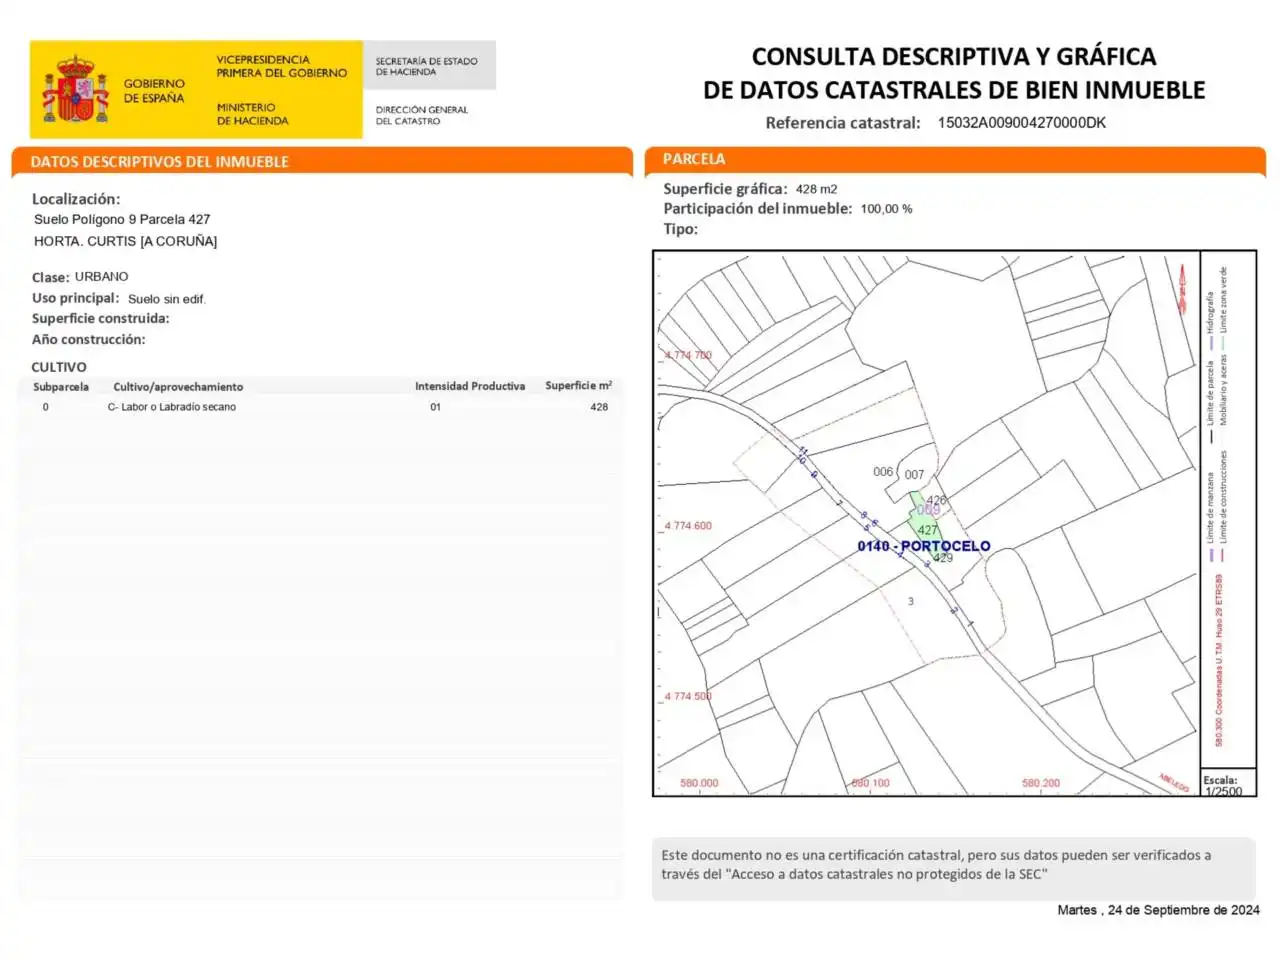Select the '100,00 %' participation value
The image size is (1280, 960).
[886, 209]
